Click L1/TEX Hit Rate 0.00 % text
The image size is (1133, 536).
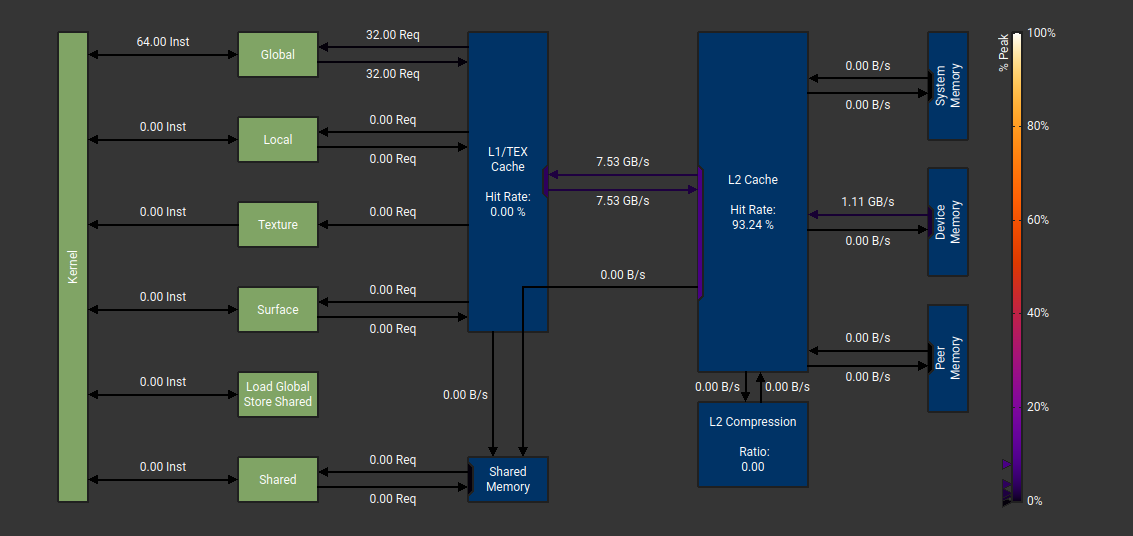[508, 204]
